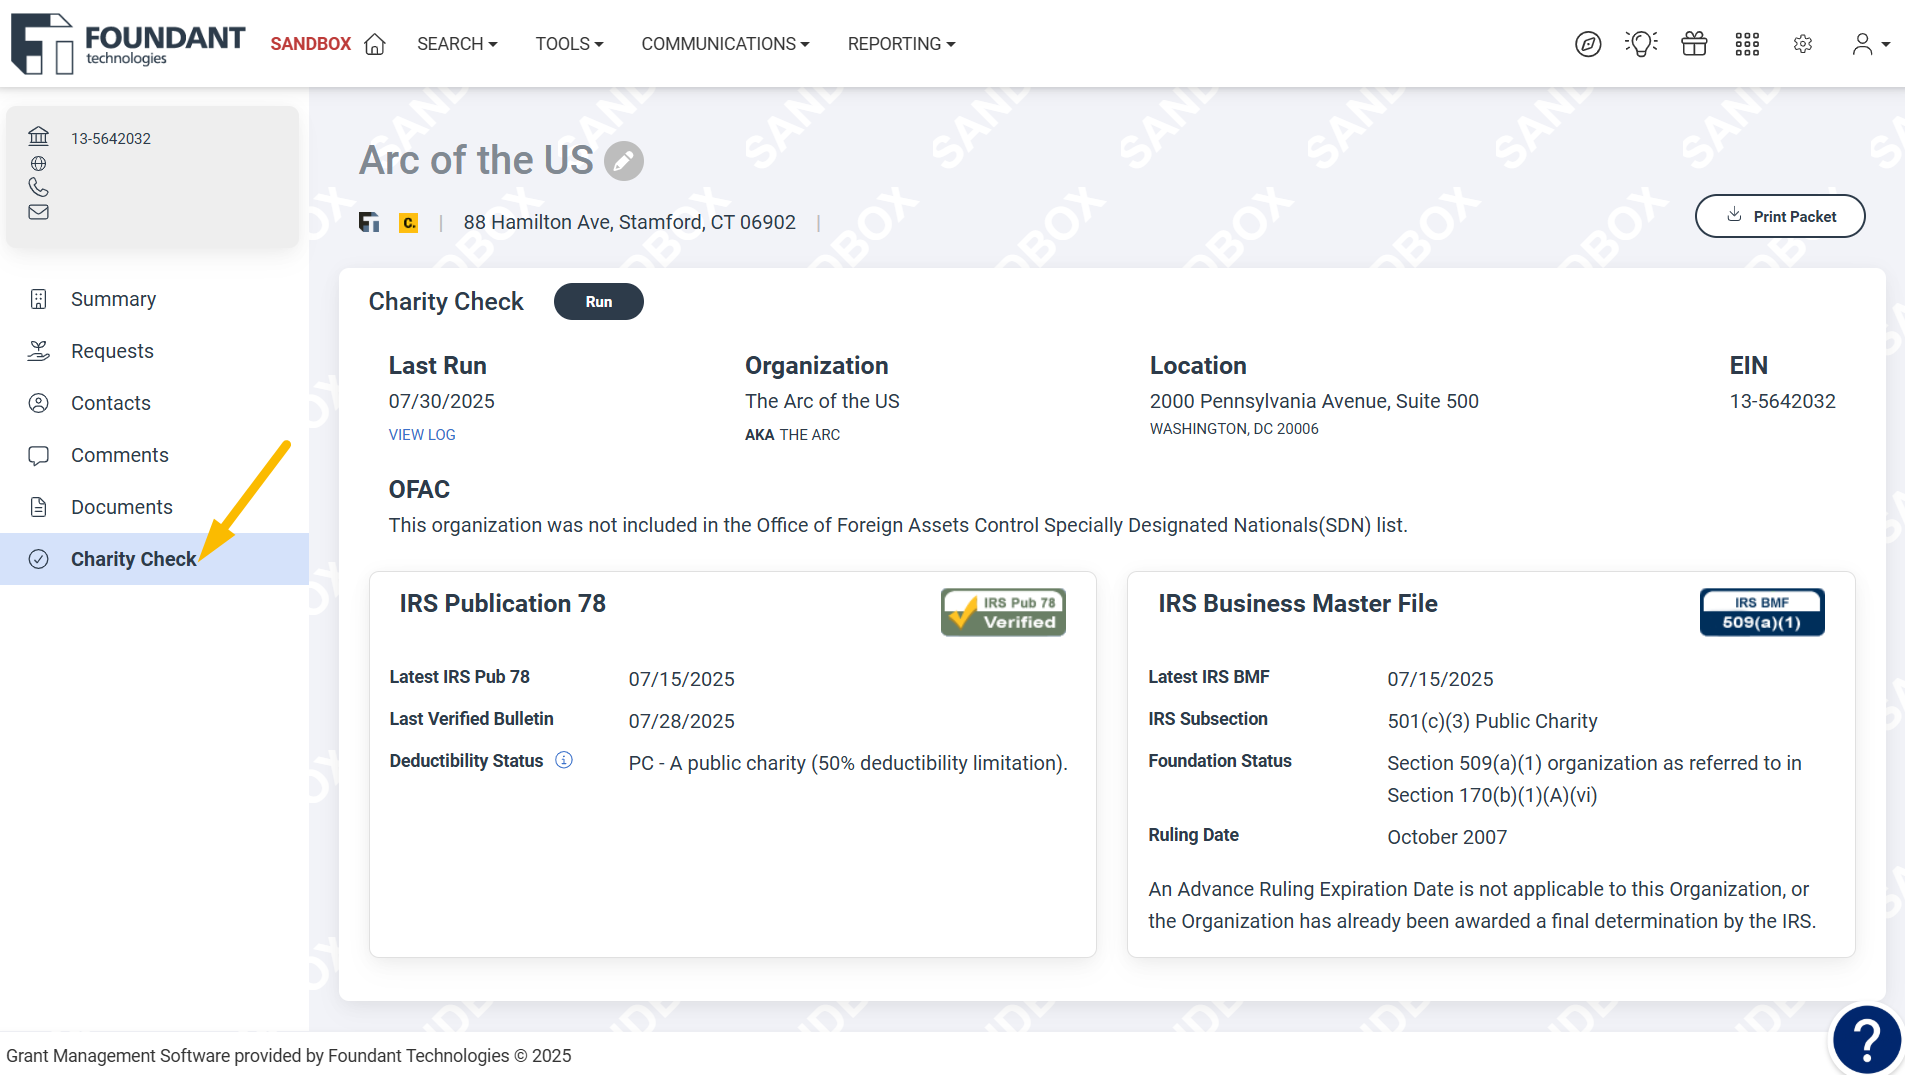This screenshot has height=1075, width=1905.
Task: Expand the REPORTING dropdown menu
Action: coord(901,44)
